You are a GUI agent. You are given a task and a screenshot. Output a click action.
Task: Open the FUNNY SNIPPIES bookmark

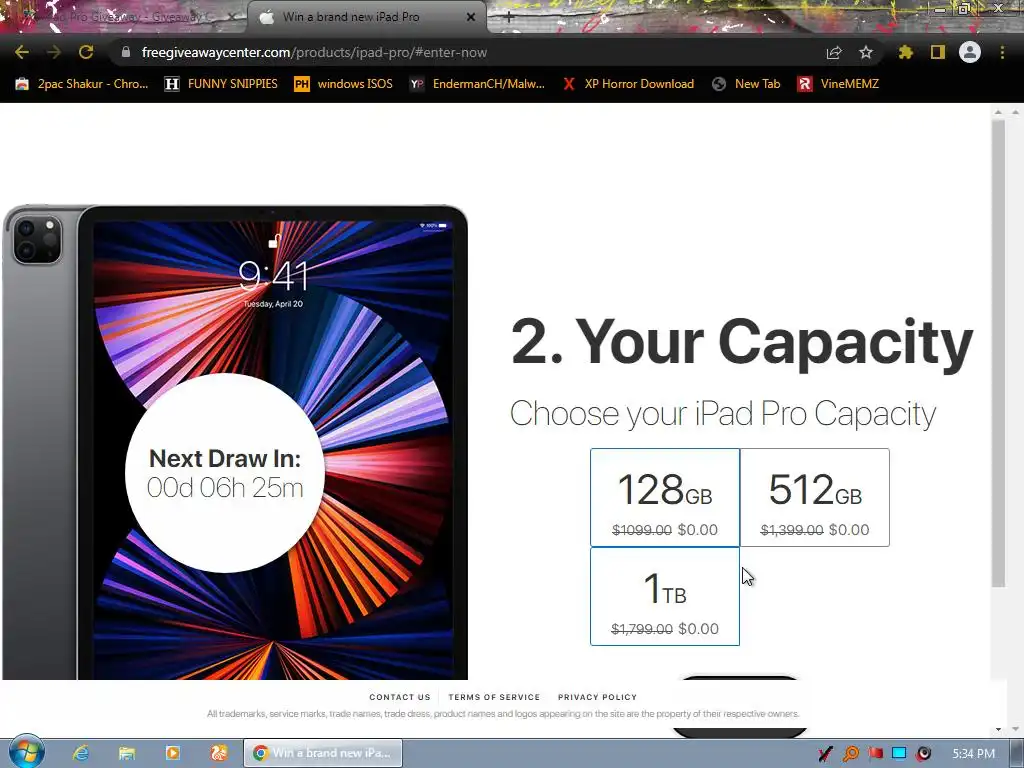[x=221, y=84]
